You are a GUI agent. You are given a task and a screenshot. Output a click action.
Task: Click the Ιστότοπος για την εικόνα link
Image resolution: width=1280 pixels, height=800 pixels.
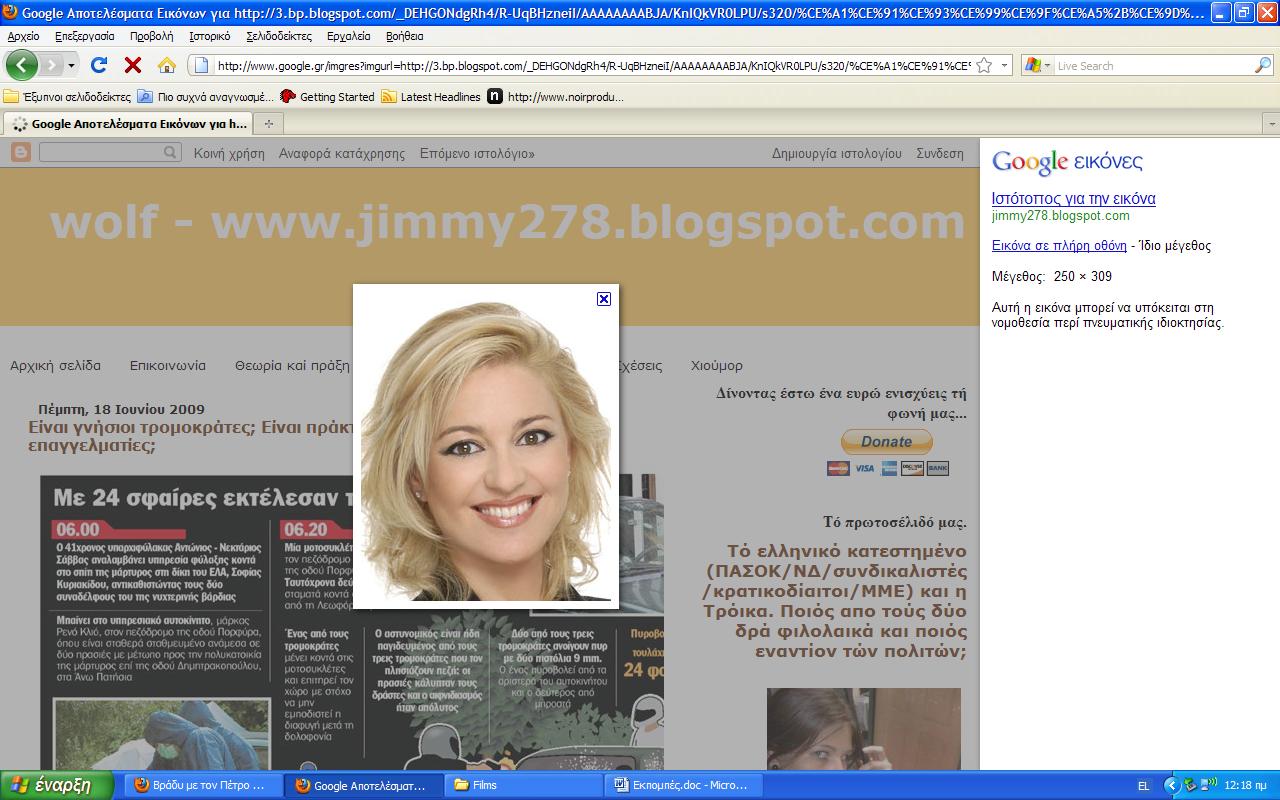point(1073,198)
